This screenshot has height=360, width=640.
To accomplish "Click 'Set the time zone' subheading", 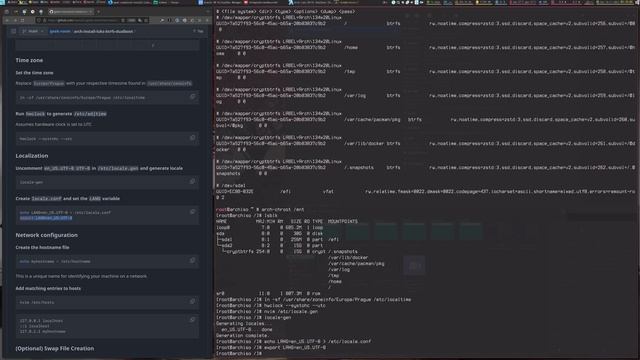I will (34, 73).
